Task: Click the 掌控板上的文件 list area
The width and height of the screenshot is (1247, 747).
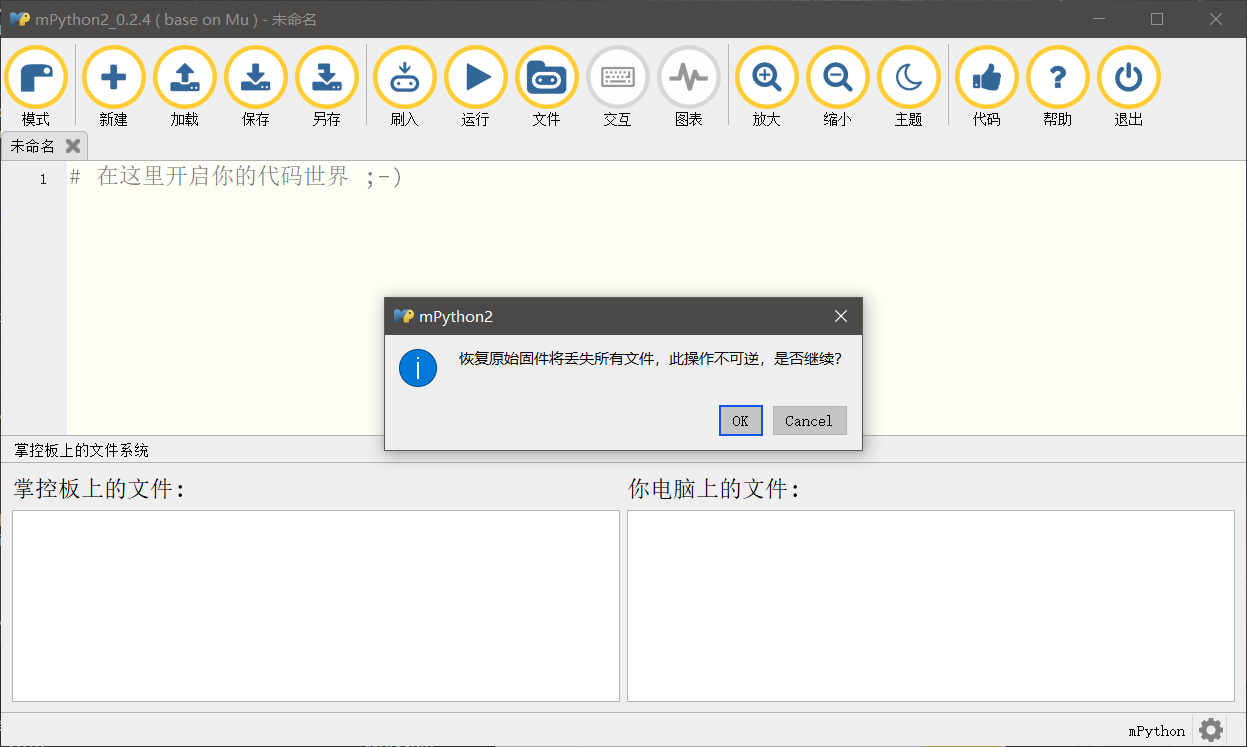Action: pos(316,606)
